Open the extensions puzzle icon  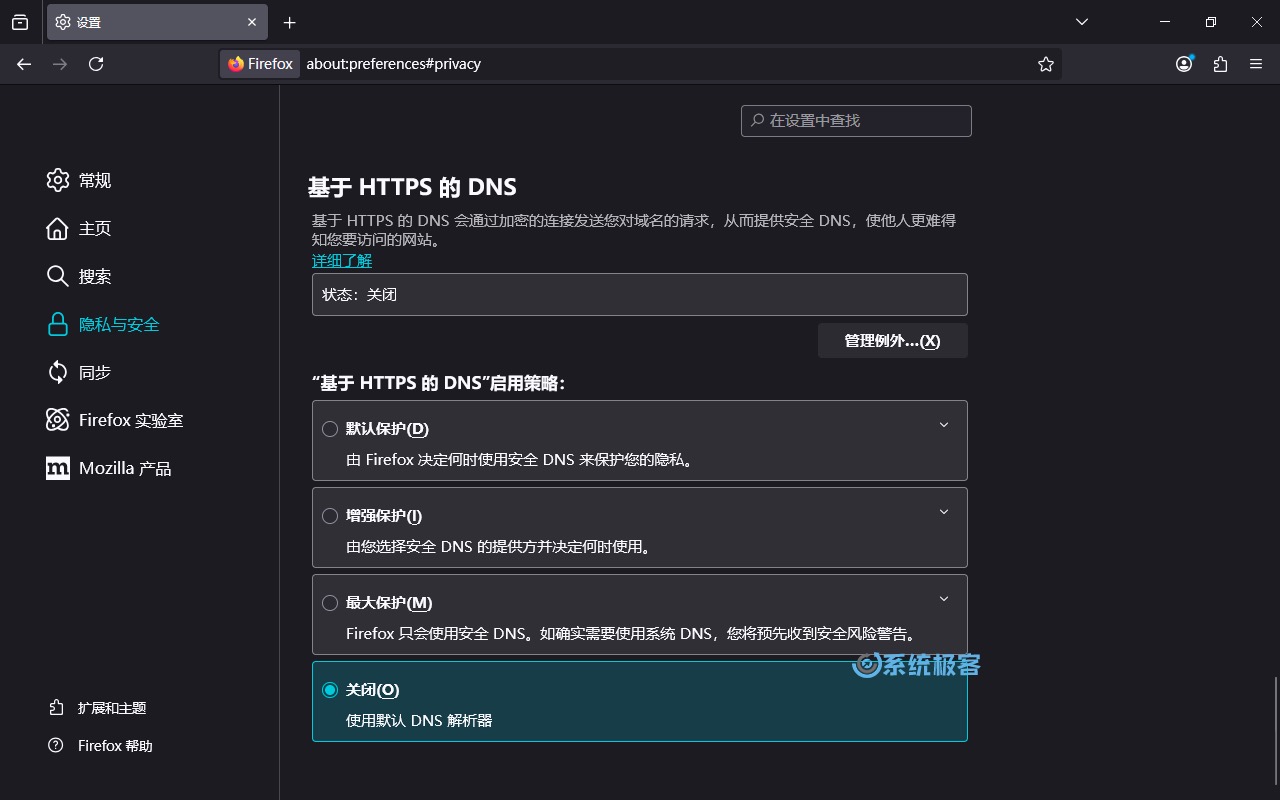point(1220,64)
